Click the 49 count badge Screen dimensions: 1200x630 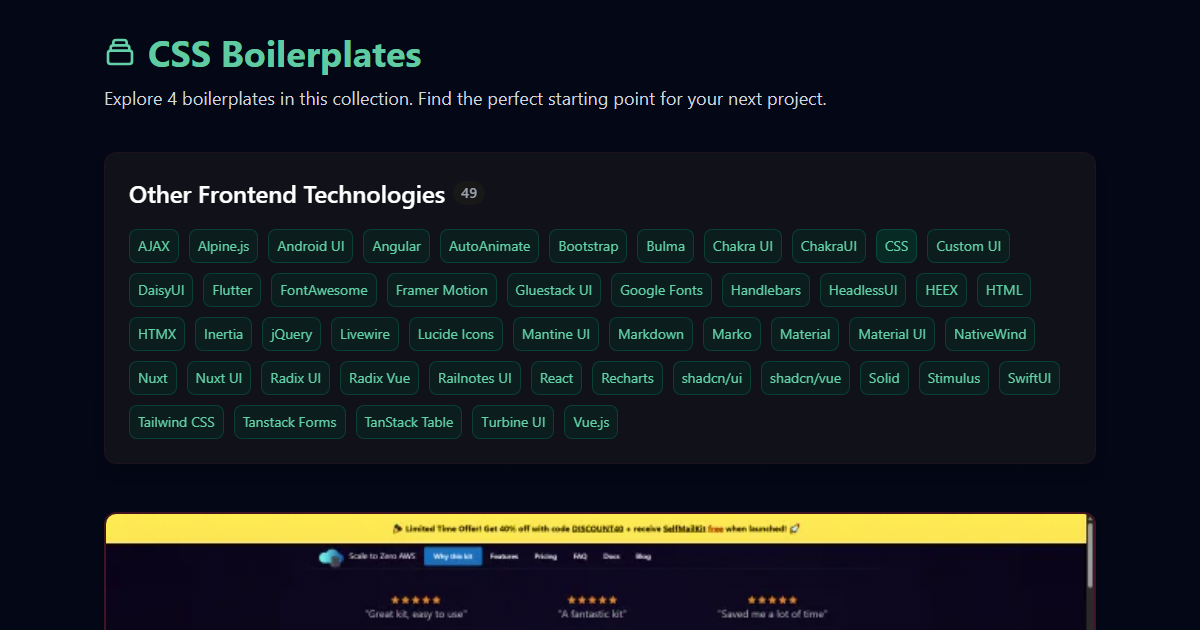point(469,193)
